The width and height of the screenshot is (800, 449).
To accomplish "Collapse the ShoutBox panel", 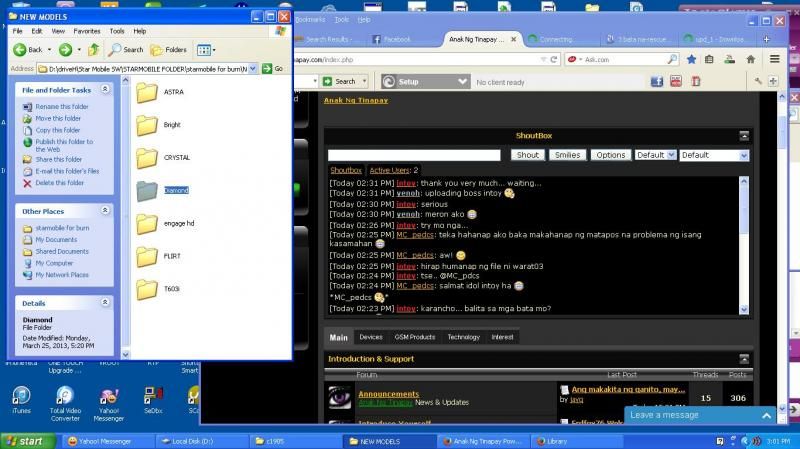I will [x=743, y=135].
